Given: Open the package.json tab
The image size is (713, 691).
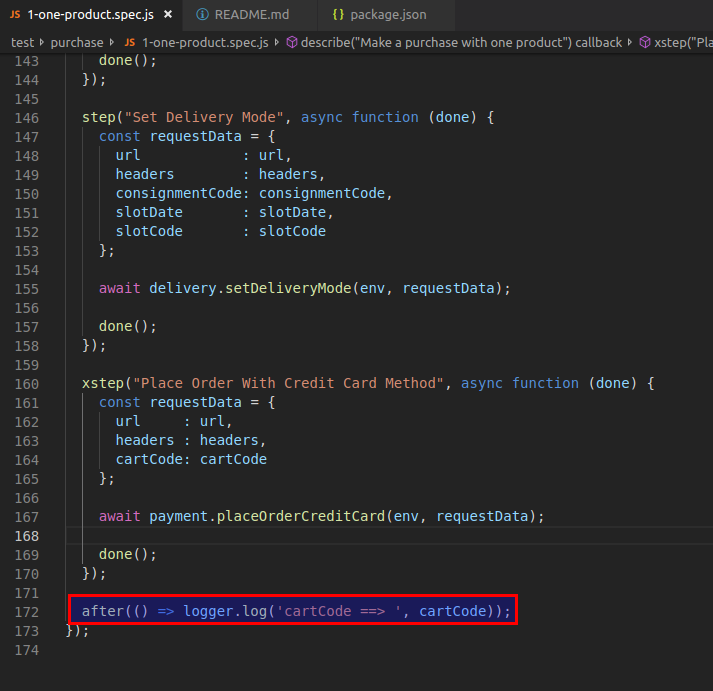Looking at the screenshot, I should (x=388, y=15).
